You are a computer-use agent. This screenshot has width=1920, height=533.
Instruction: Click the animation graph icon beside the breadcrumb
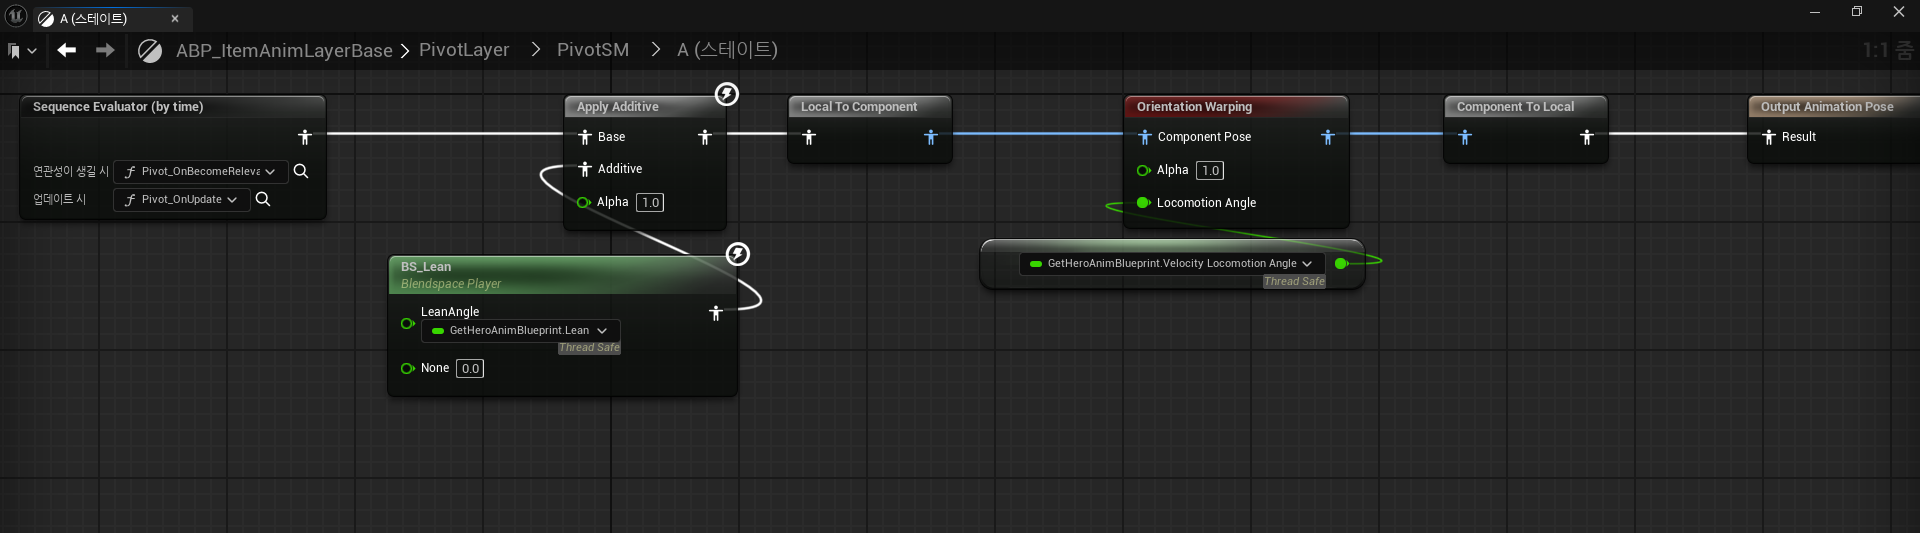pyautogui.click(x=150, y=50)
